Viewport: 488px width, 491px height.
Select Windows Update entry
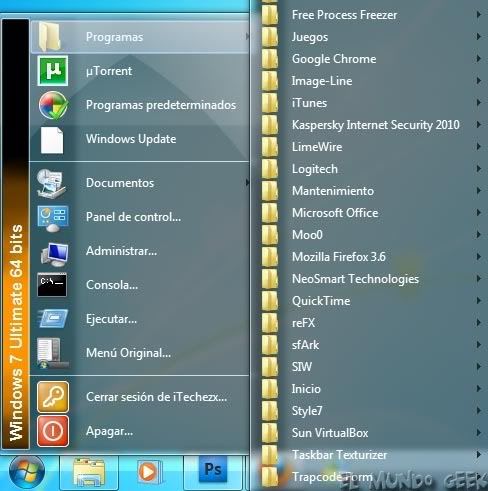point(140,139)
